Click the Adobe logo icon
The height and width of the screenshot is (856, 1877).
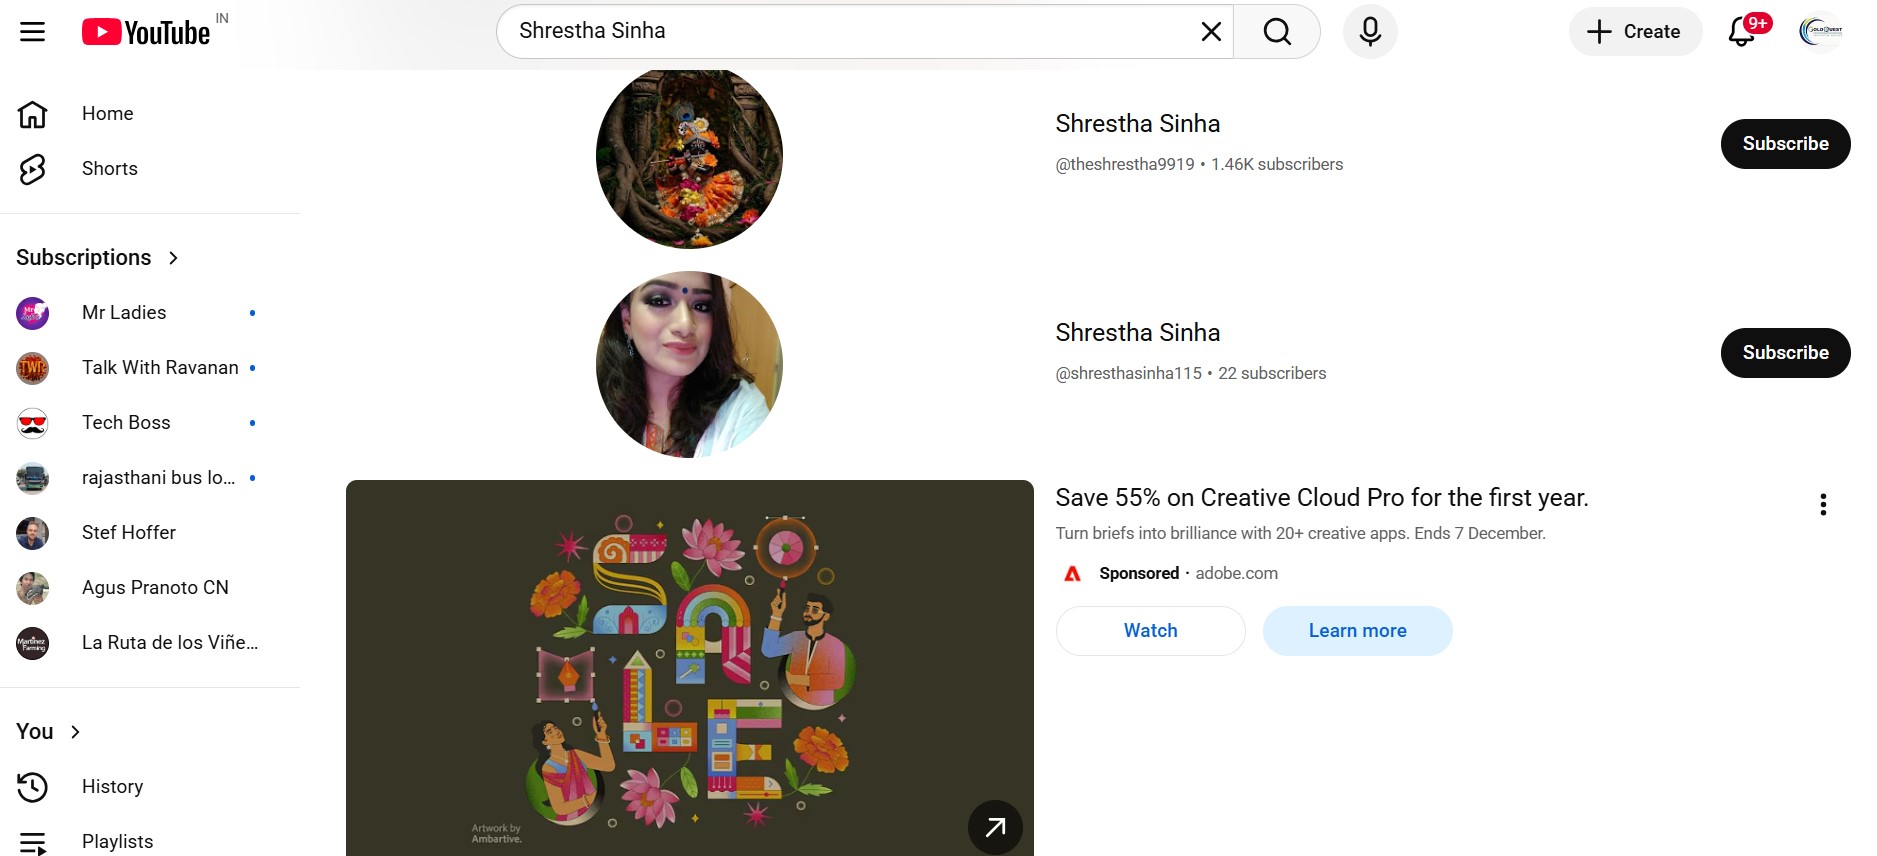pos(1072,574)
